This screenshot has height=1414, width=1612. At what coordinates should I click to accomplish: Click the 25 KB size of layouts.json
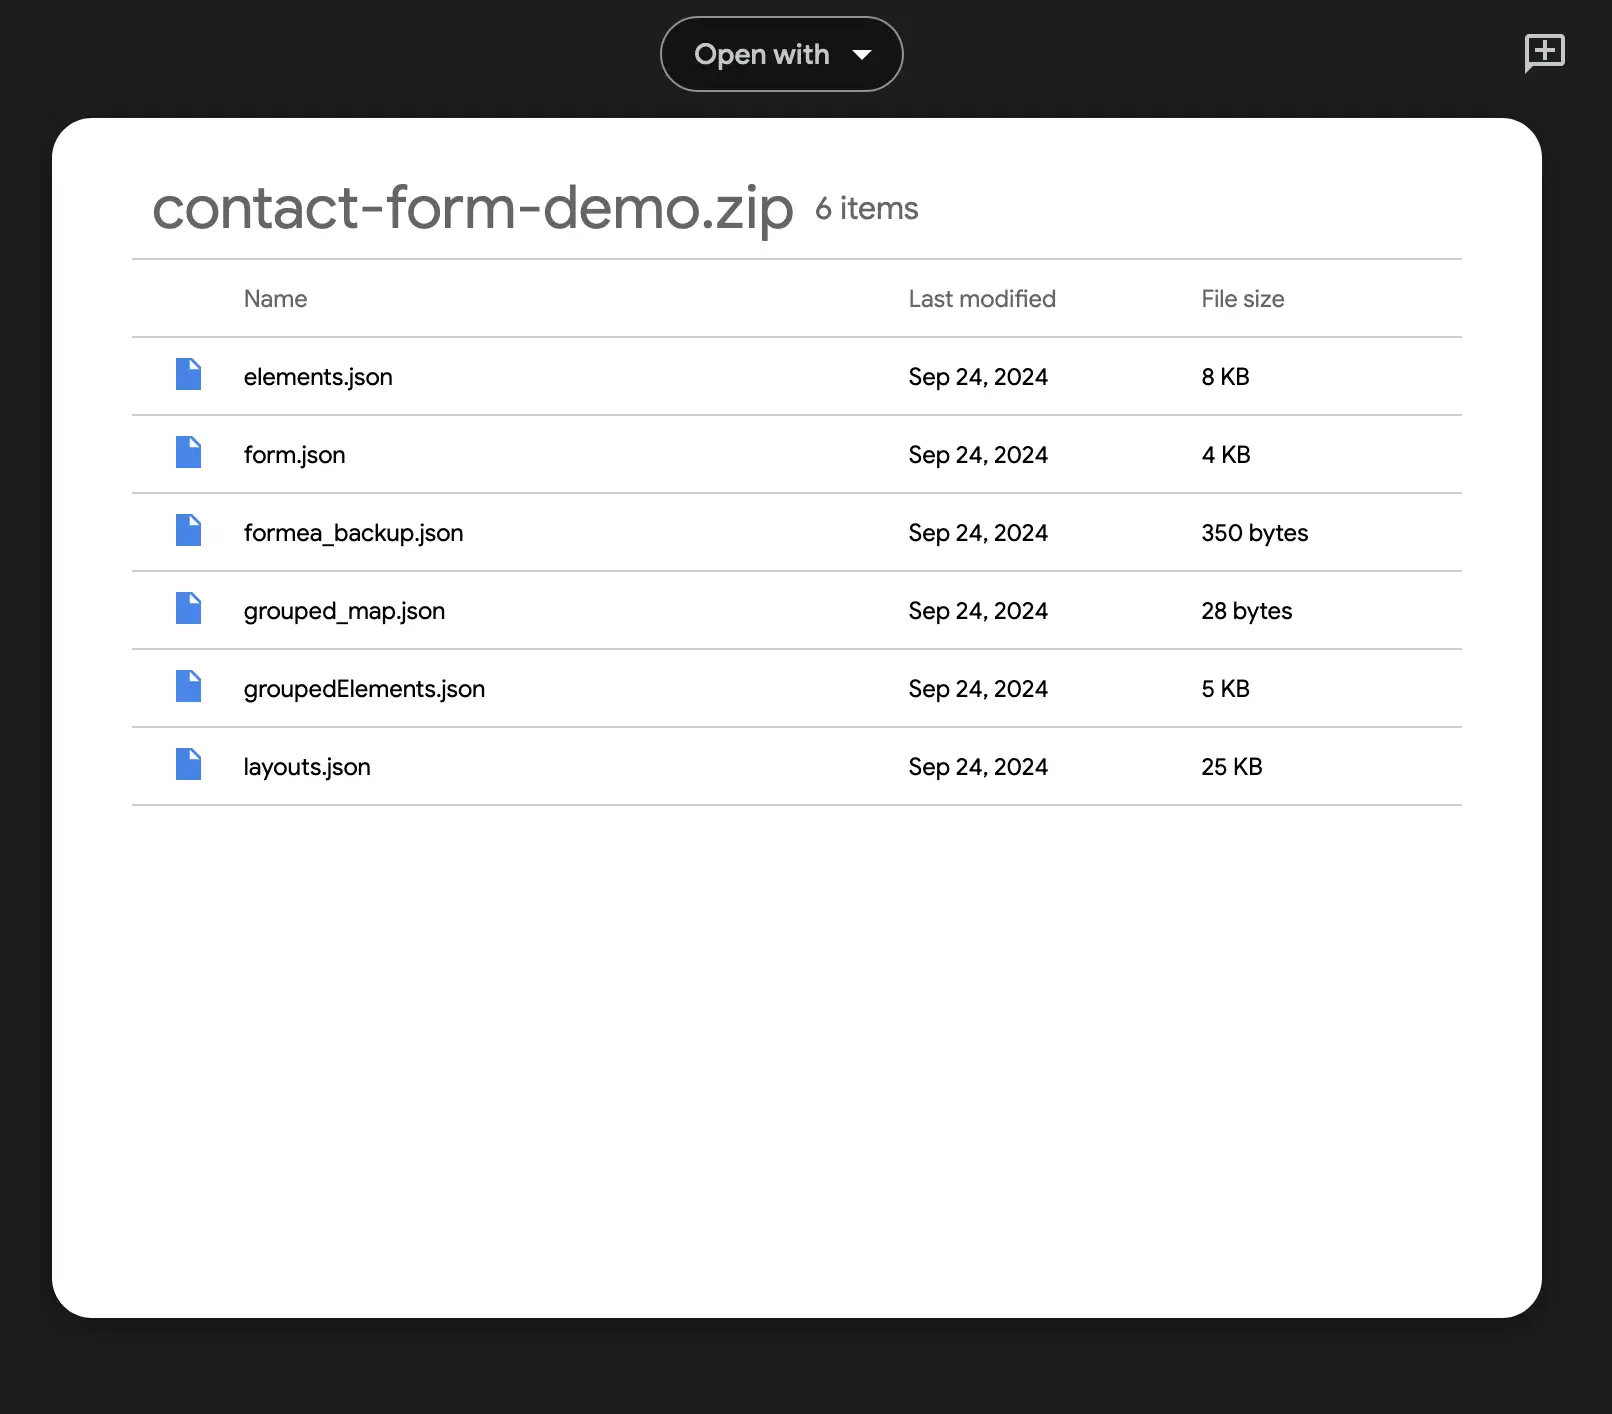(1231, 767)
